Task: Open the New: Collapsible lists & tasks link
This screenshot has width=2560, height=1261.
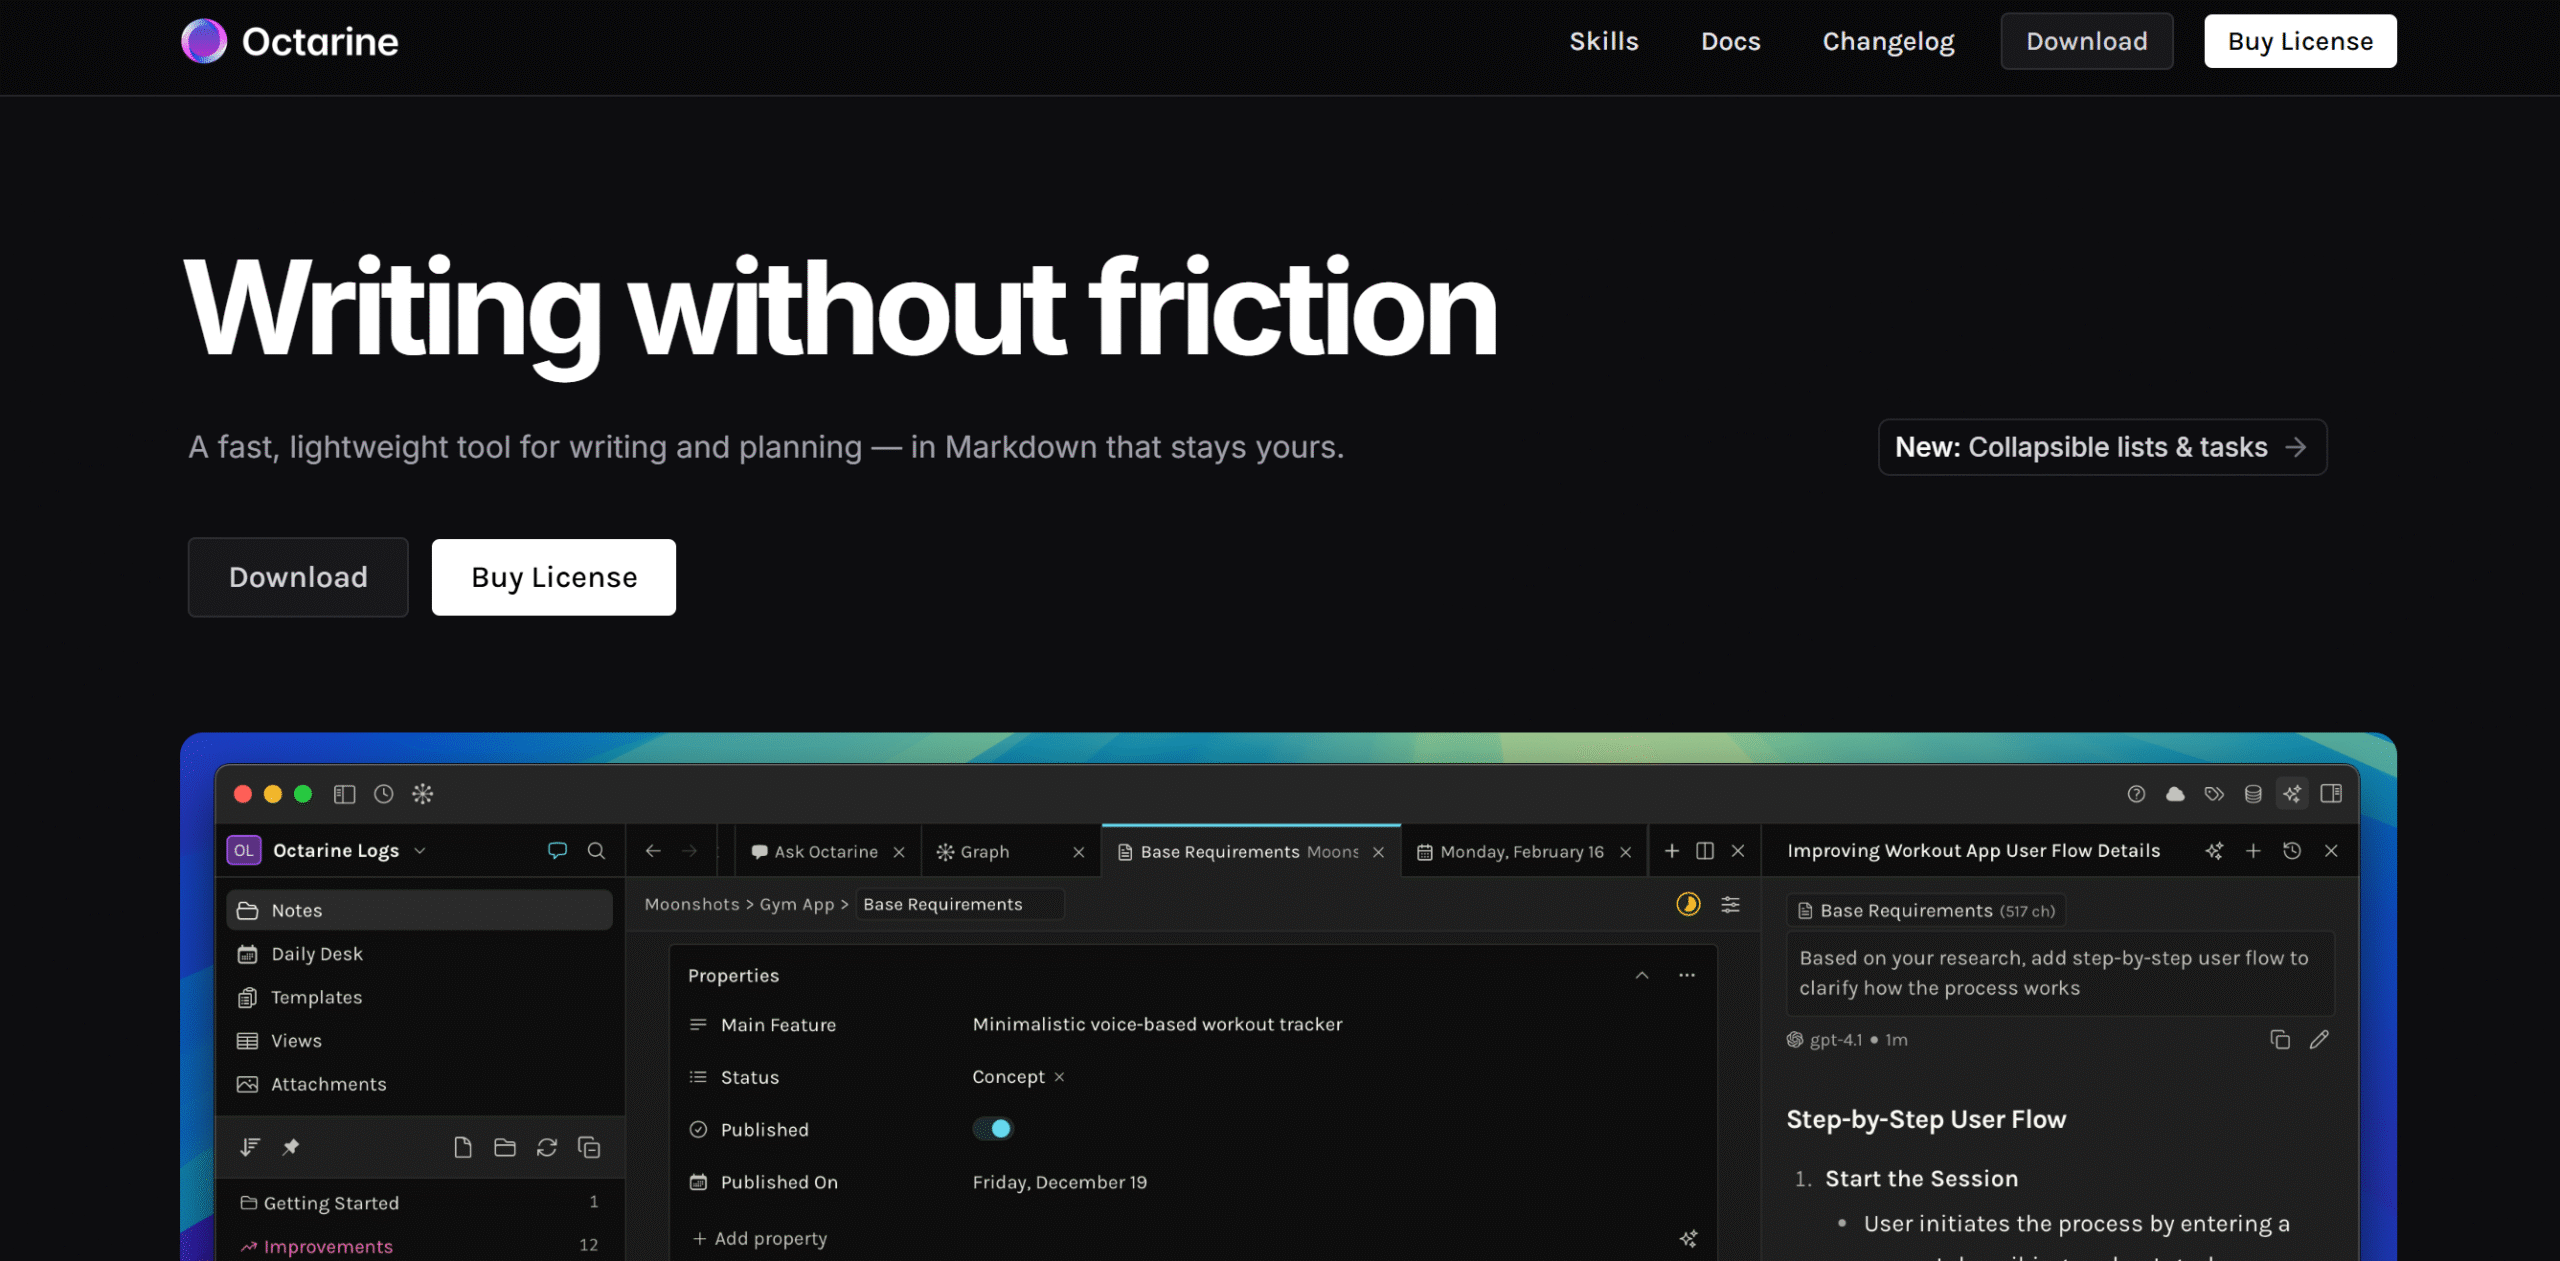Action: [x=2102, y=447]
